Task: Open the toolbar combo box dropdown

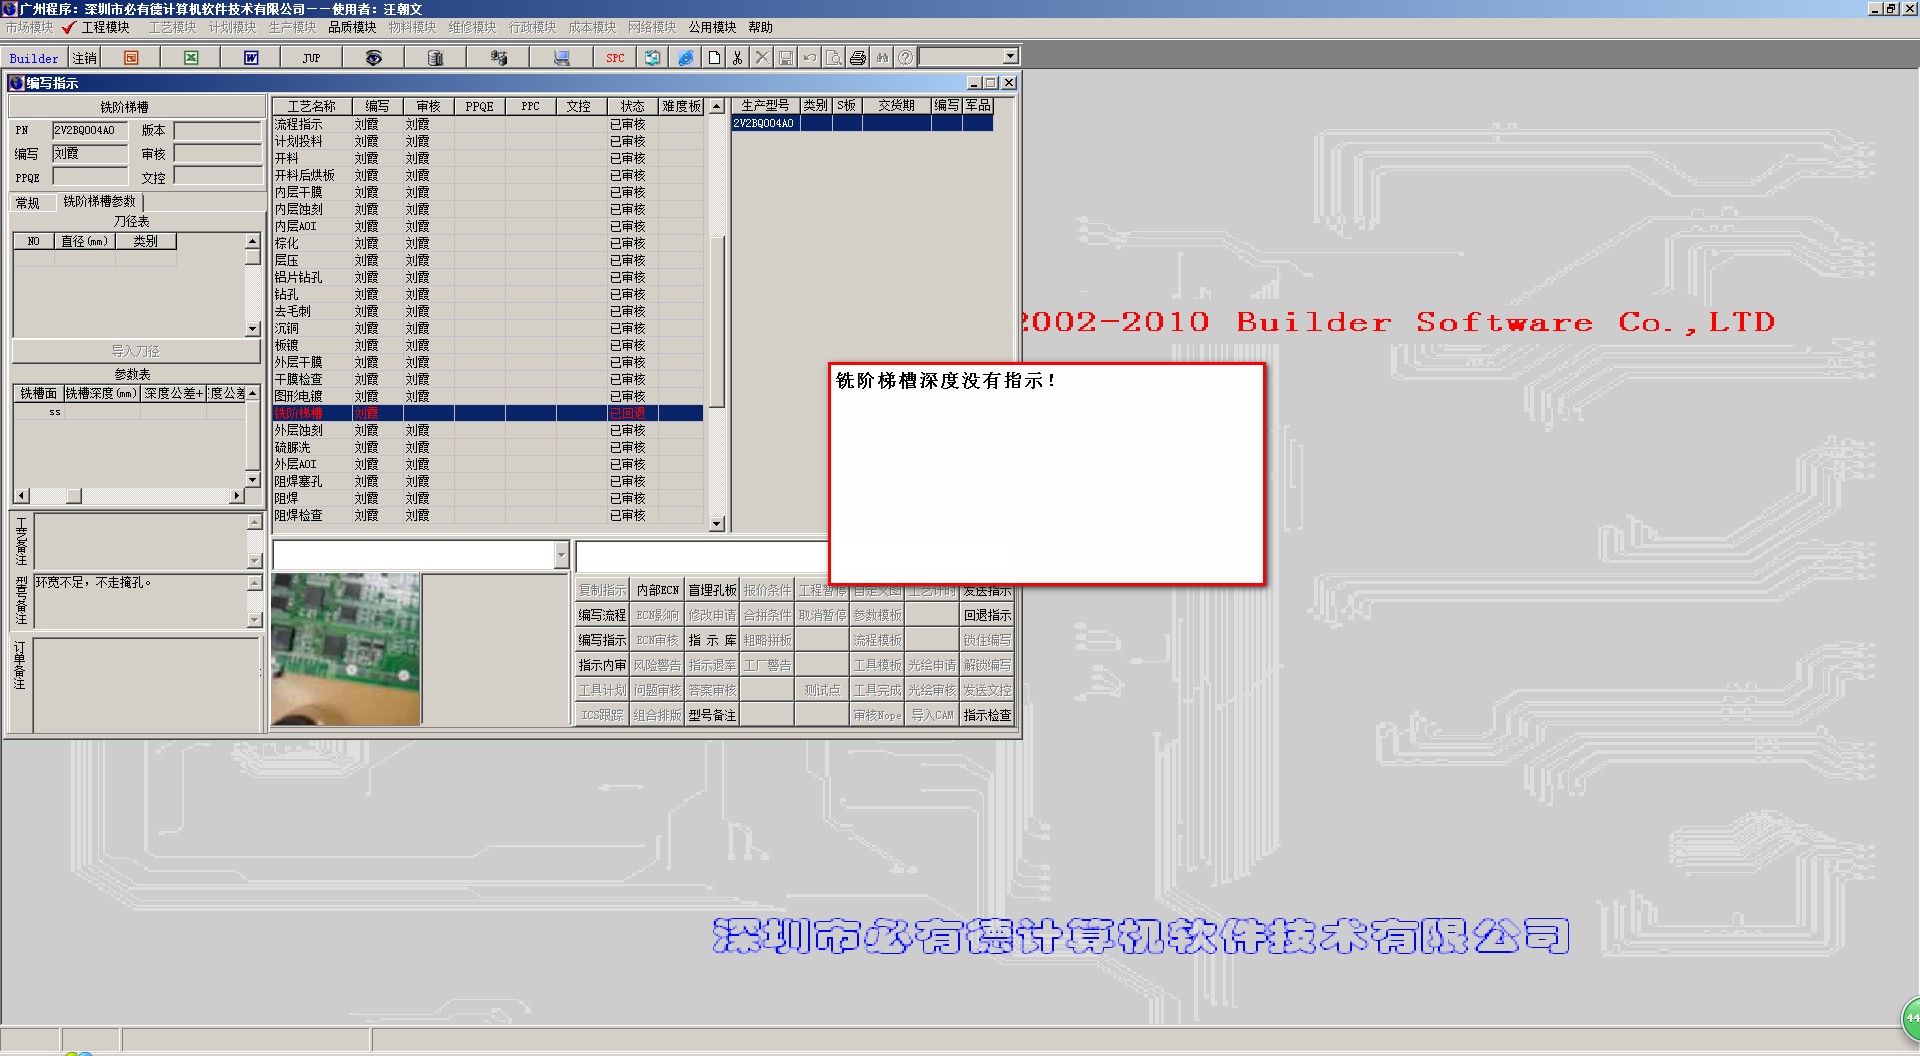Action: 1010,57
